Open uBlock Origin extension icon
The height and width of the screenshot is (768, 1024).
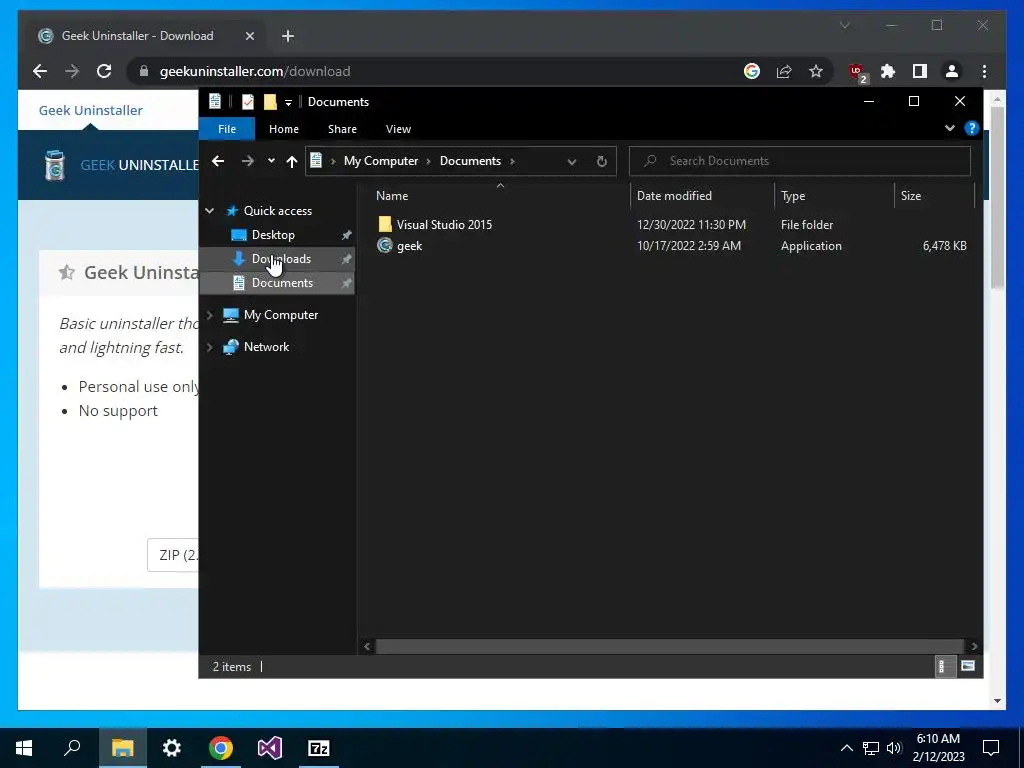pos(856,72)
